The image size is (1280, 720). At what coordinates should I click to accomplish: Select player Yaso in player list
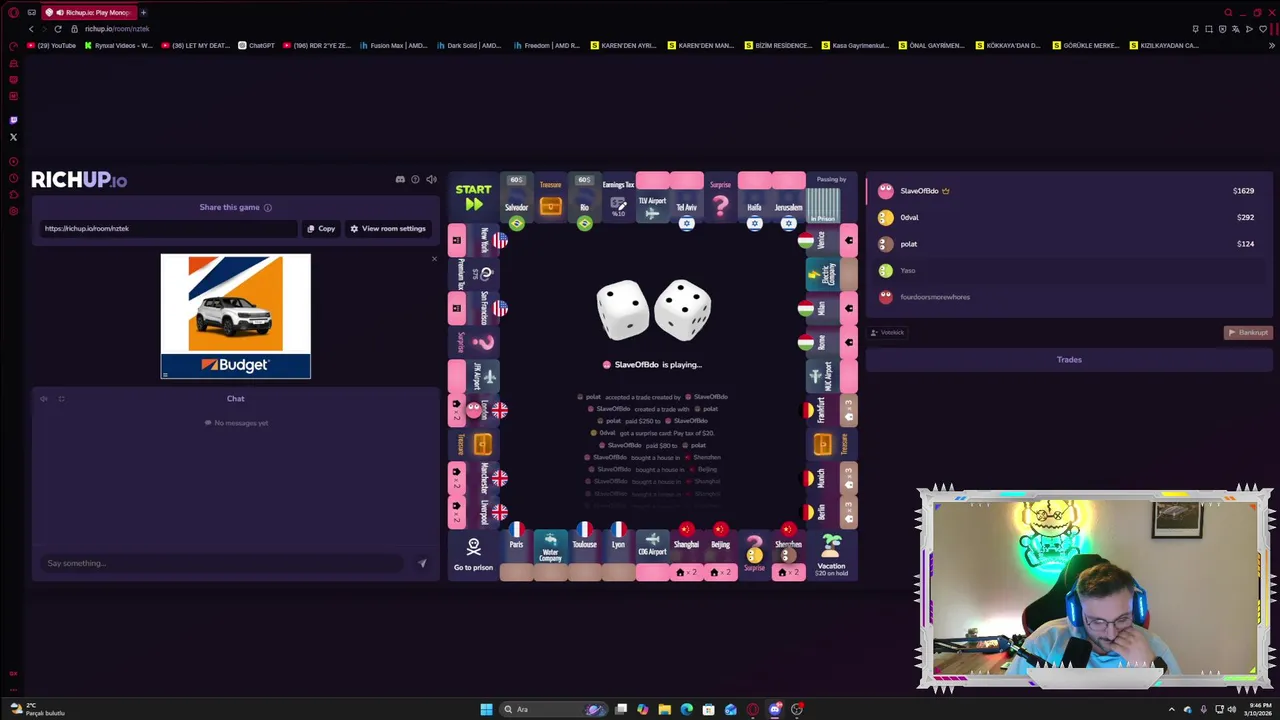[1067, 270]
